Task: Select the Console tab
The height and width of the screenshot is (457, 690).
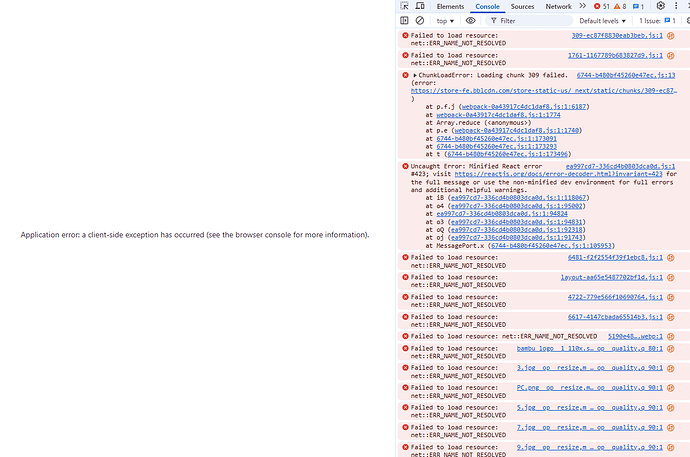Action: [x=488, y=7]
